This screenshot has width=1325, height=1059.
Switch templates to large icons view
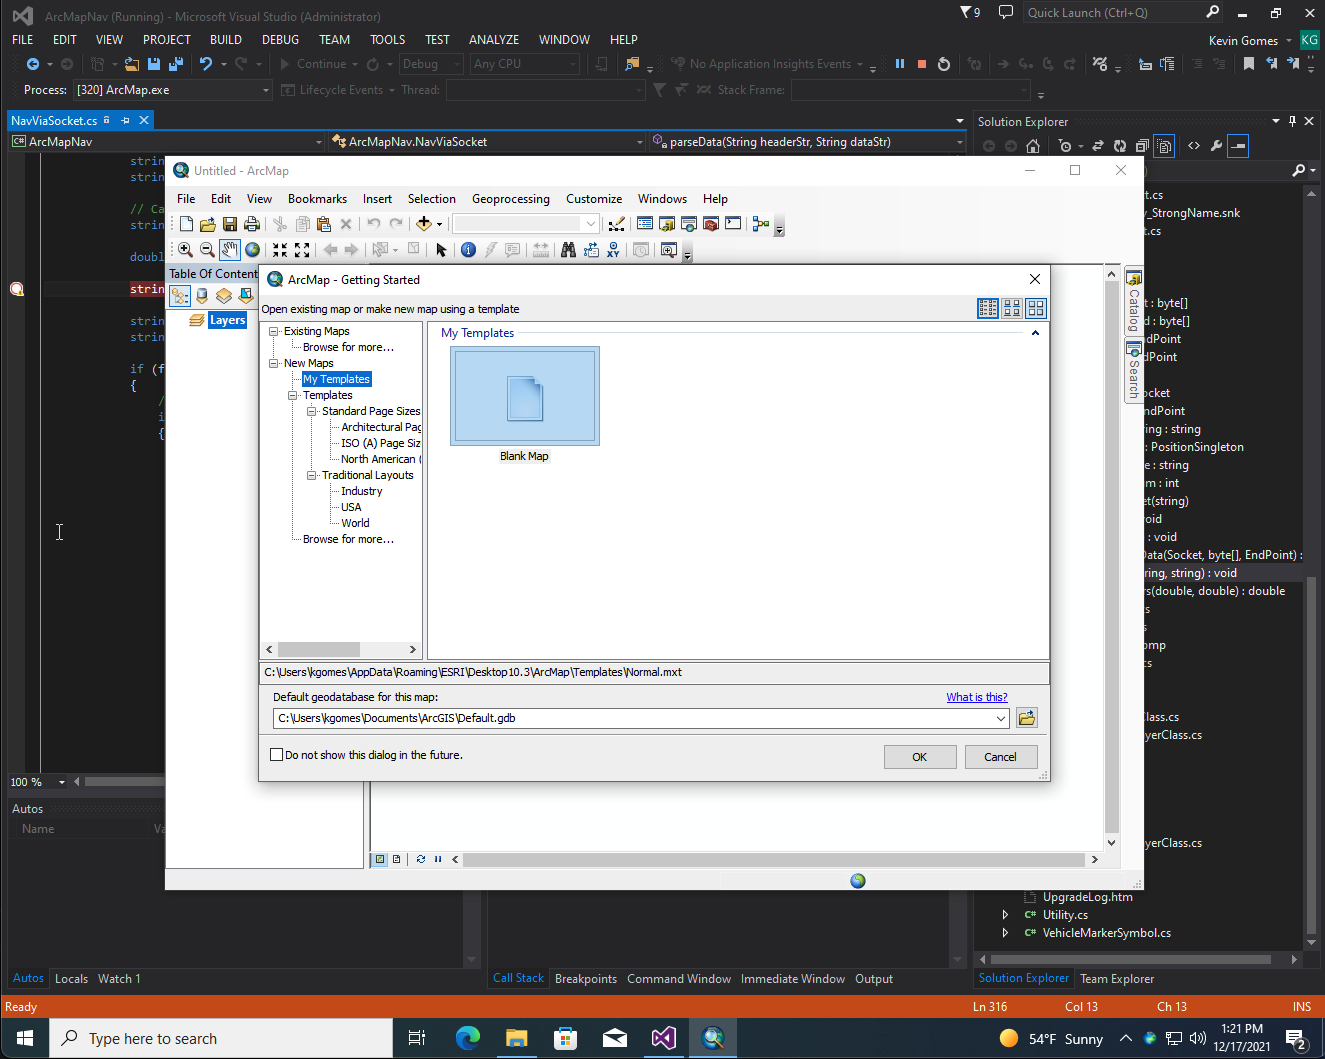click(x=1036, y=308)
